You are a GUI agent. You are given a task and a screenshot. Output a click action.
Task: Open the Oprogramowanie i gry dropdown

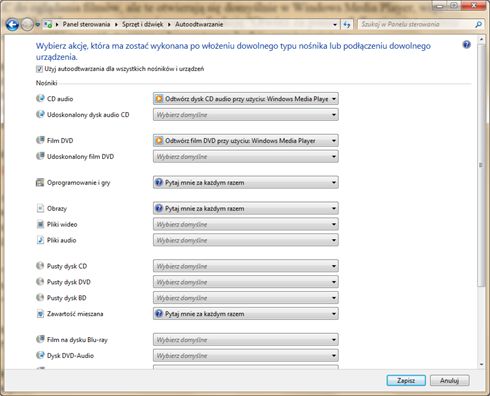[x=246, y=182]
